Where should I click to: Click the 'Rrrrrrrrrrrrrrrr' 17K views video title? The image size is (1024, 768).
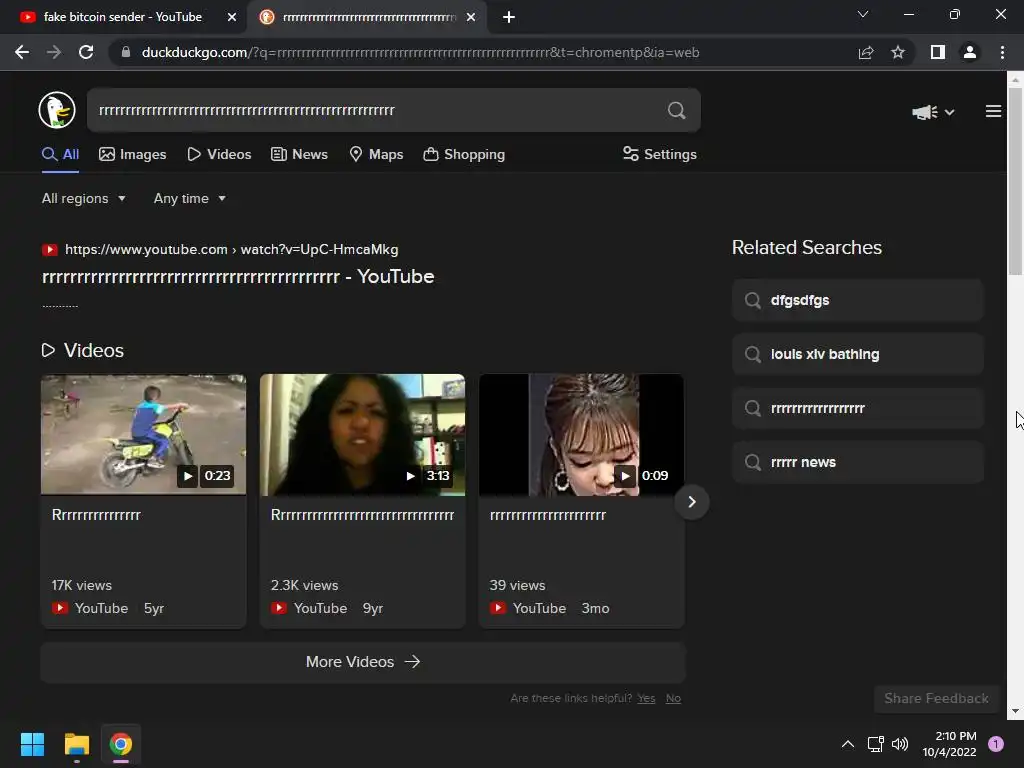point(96,515)
